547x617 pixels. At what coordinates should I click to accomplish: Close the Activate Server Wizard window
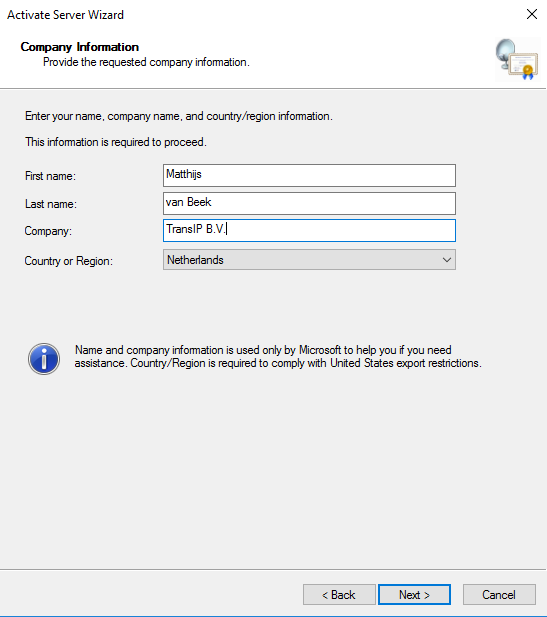(x=532, y=14)
